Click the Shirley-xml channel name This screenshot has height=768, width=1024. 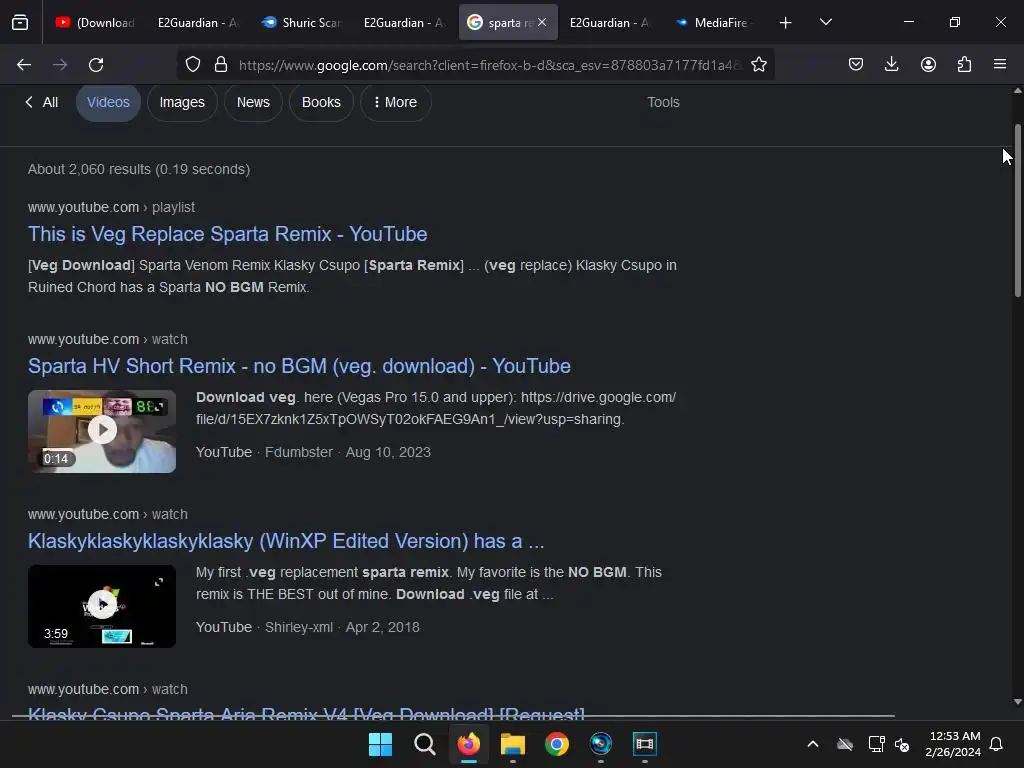coord(298,627)
